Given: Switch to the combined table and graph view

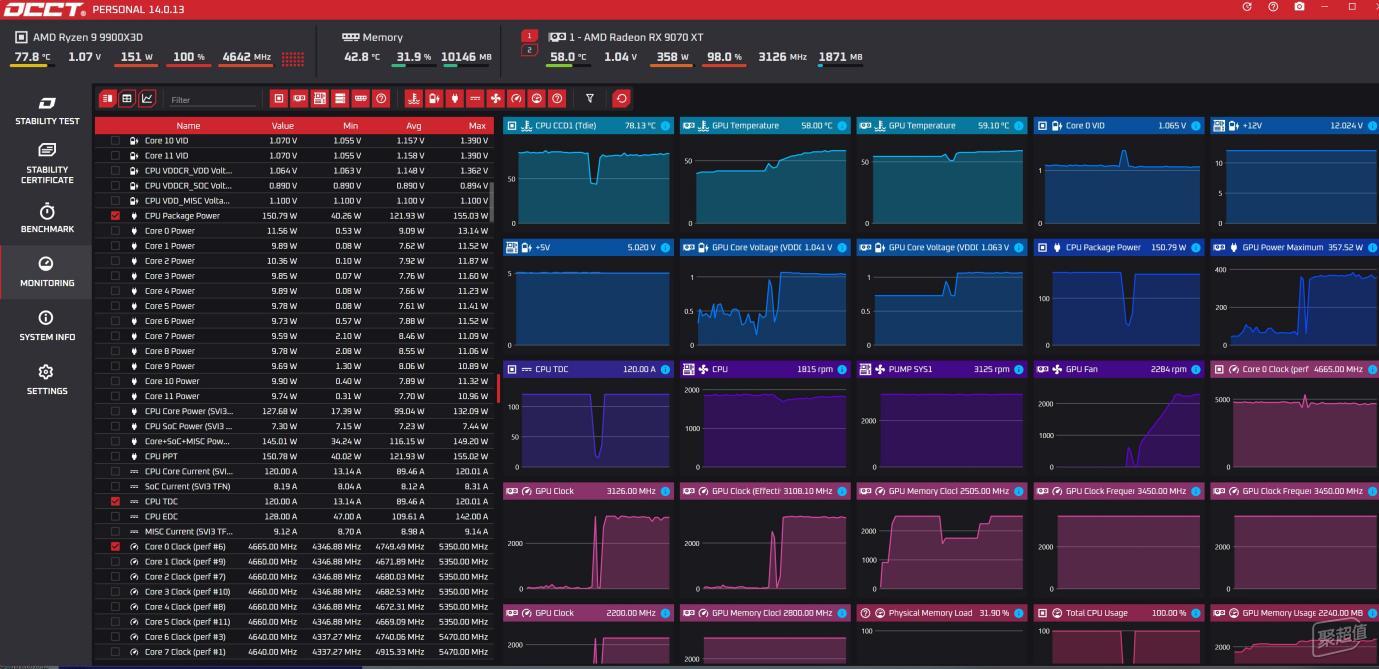Looking at the screenshot, I should click(108, 98).
